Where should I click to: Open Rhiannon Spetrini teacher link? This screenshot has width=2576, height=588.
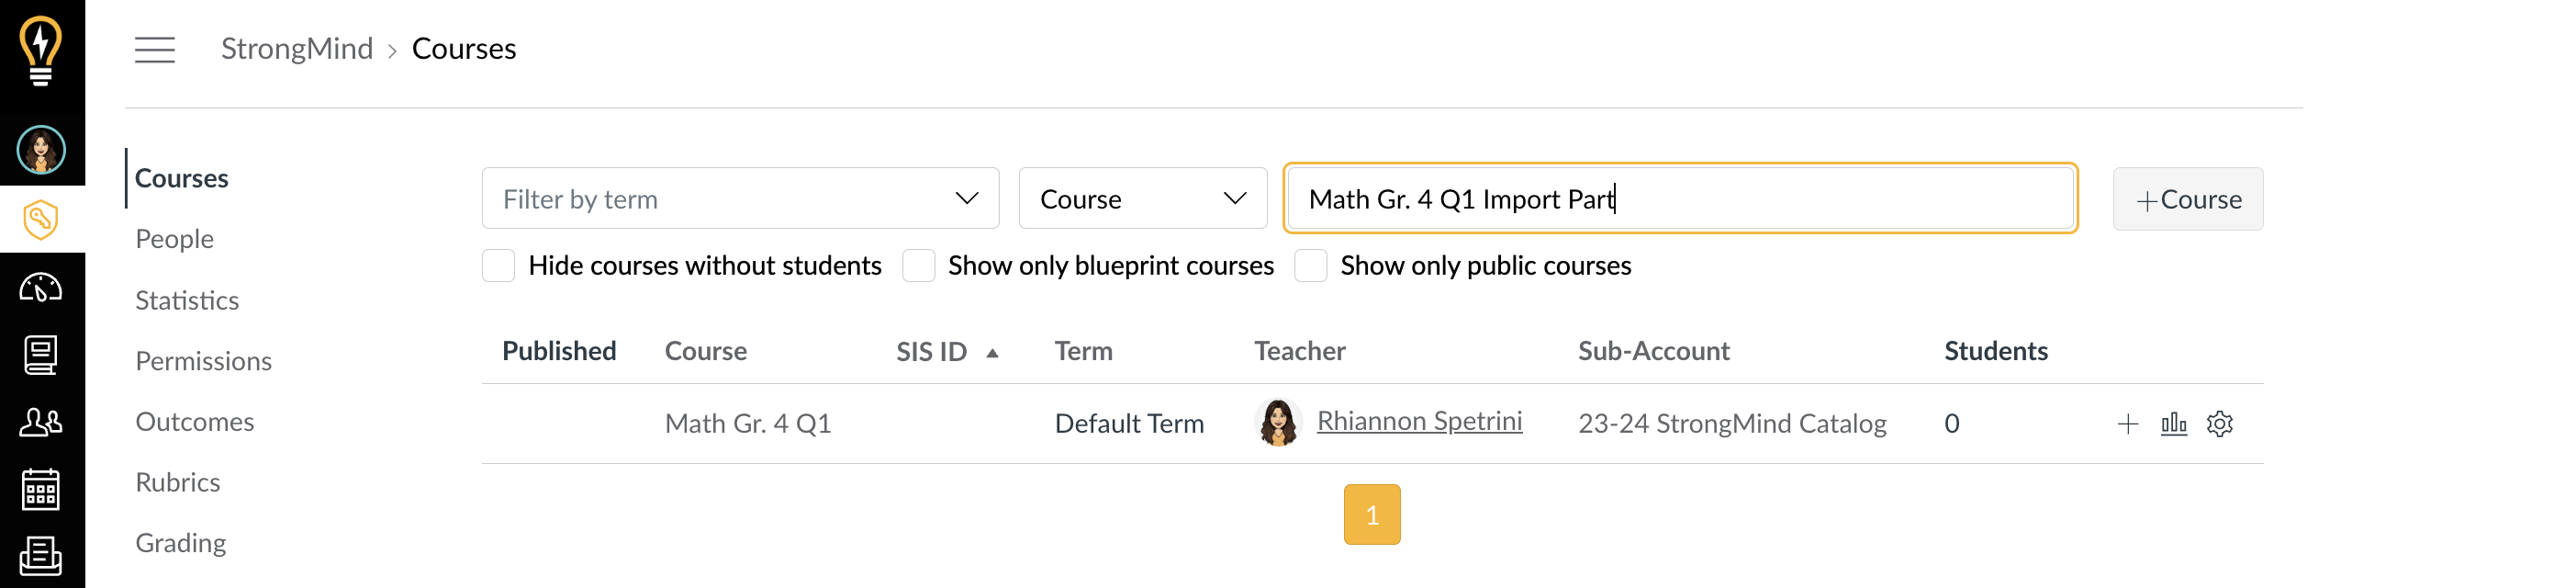[x=1419, y=421]
